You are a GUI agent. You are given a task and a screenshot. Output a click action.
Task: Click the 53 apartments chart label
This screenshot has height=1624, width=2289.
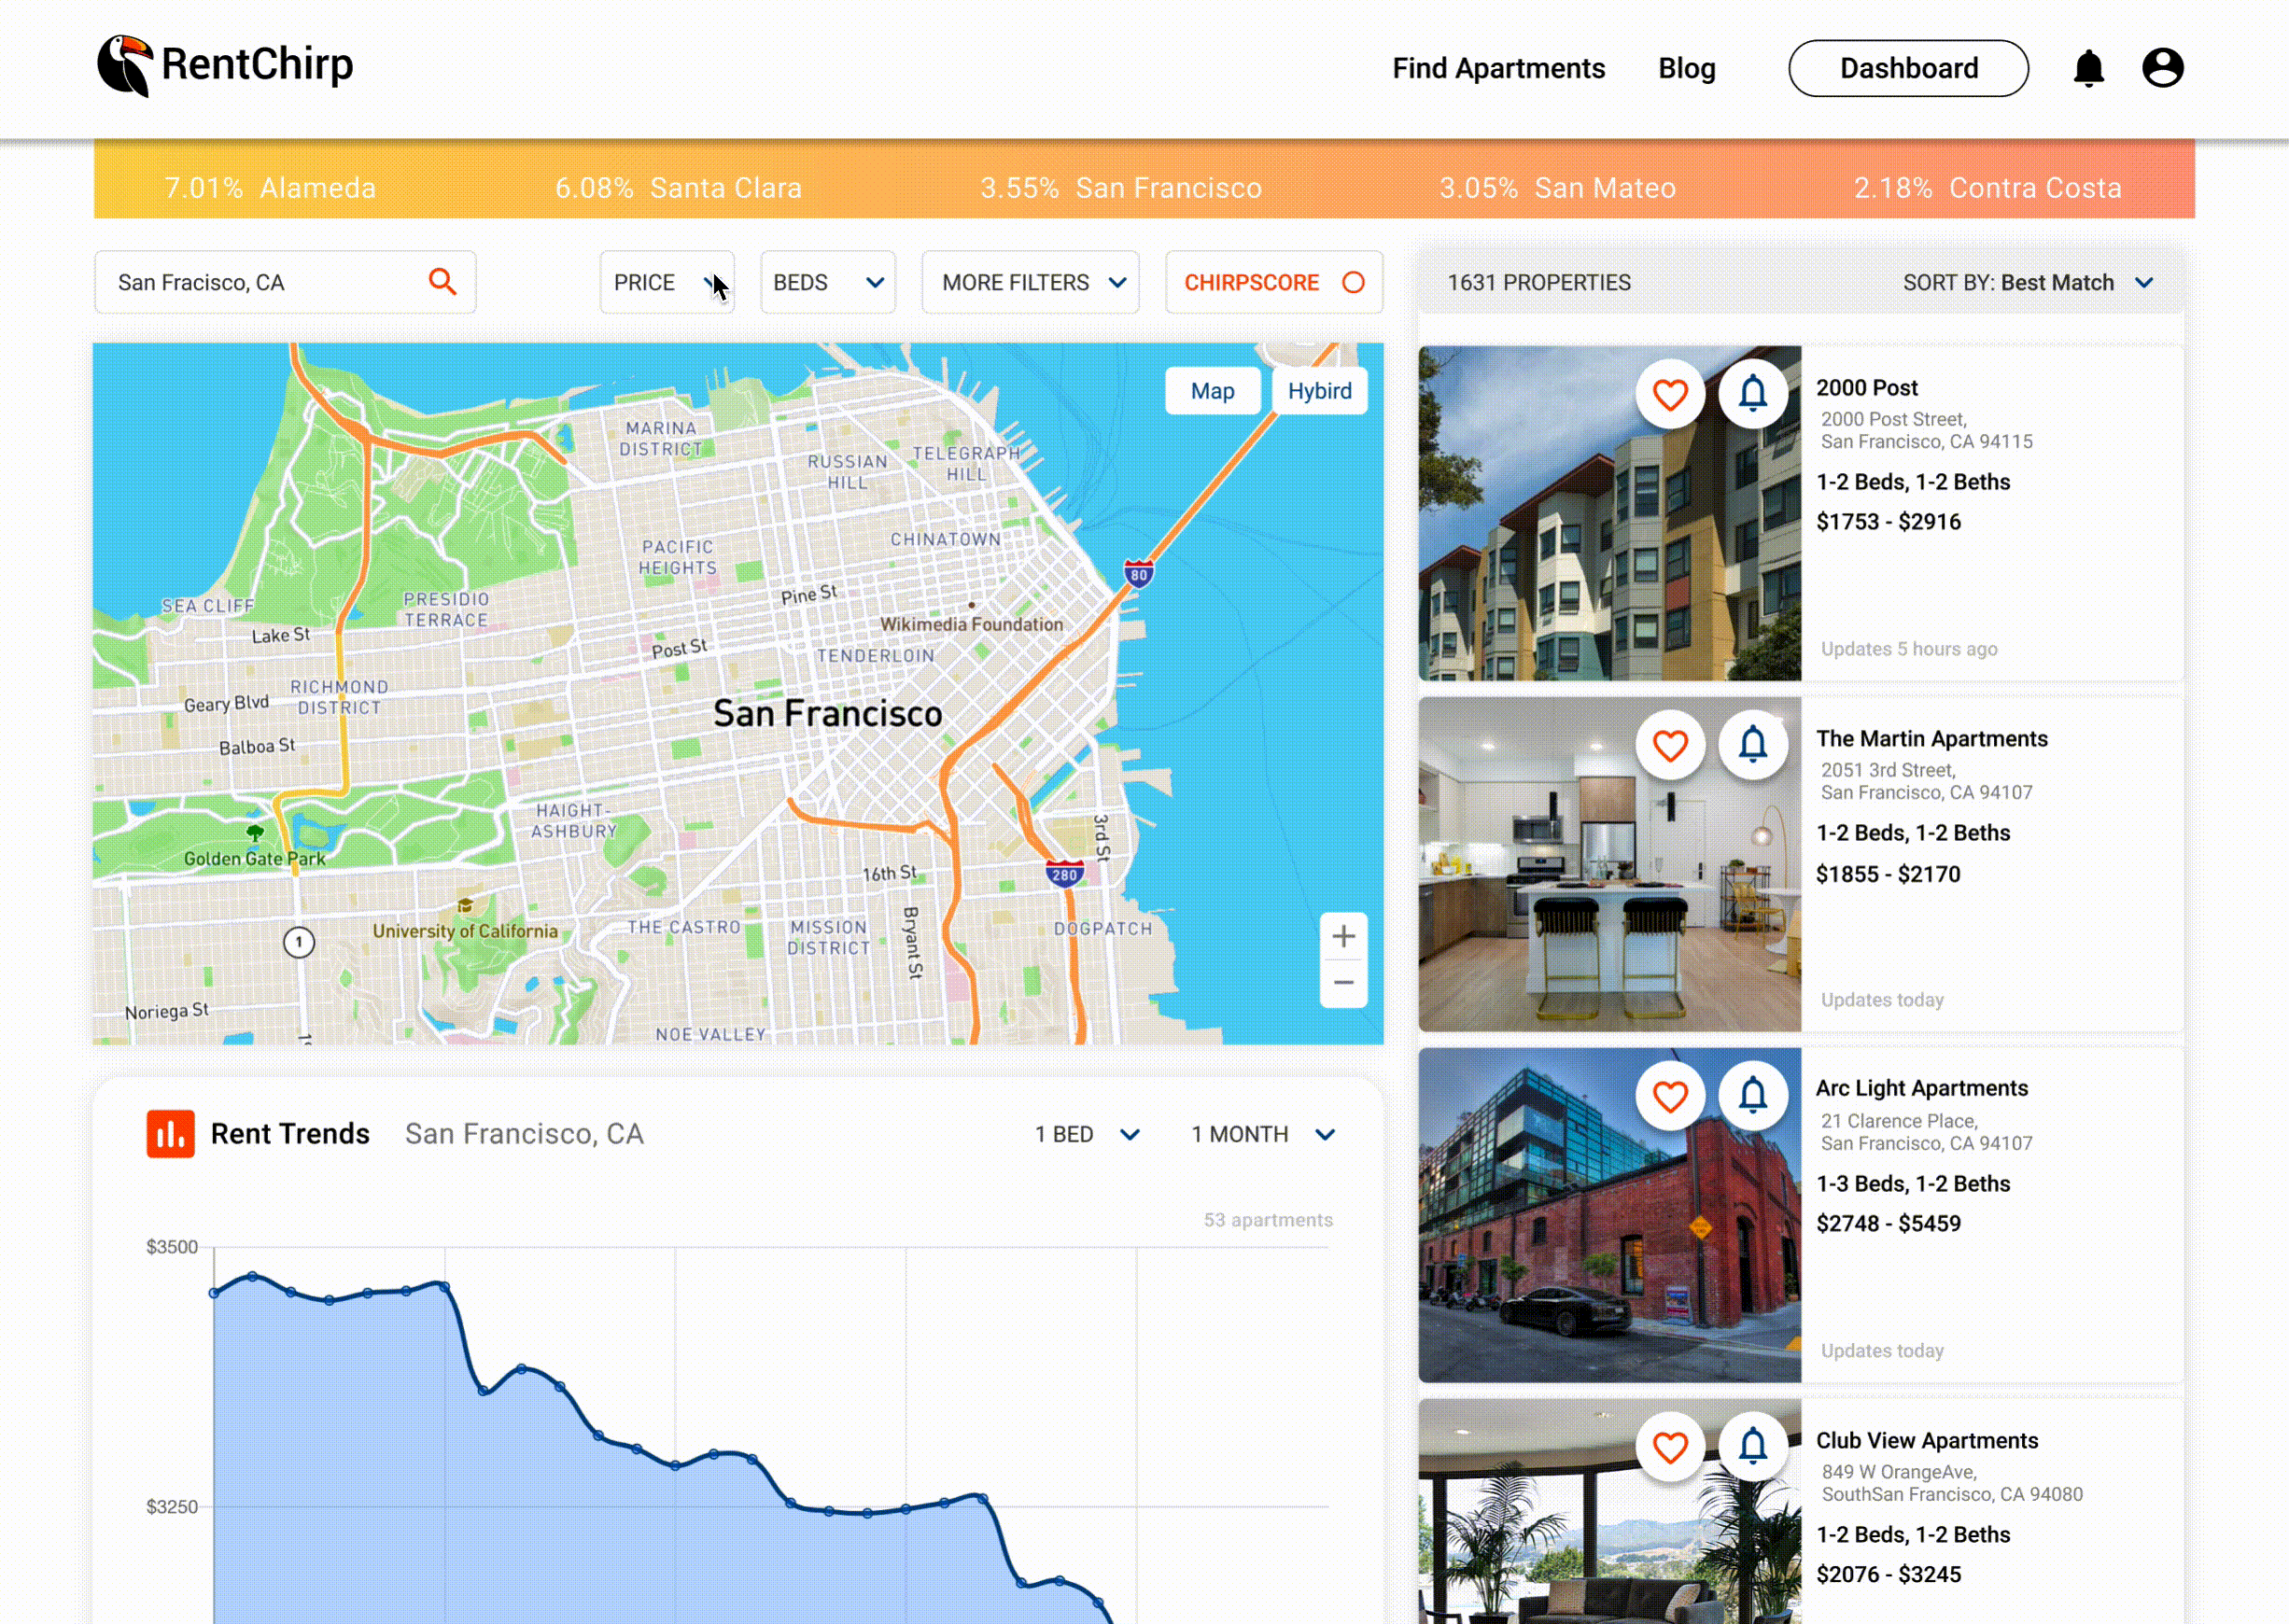(1267, 1220)
